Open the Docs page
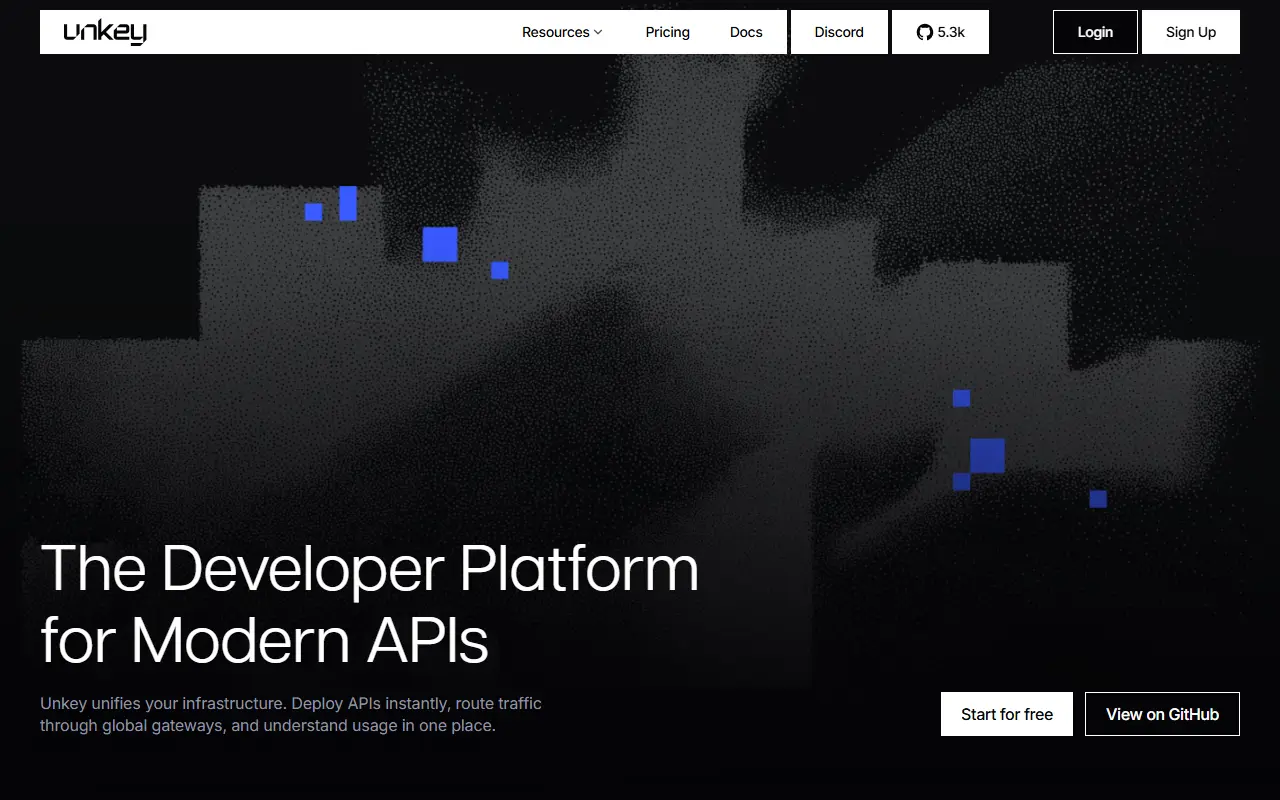Image resolution: width=1280 pixels, height=800 pixels. pyautogui.click(x=746, y=32)
